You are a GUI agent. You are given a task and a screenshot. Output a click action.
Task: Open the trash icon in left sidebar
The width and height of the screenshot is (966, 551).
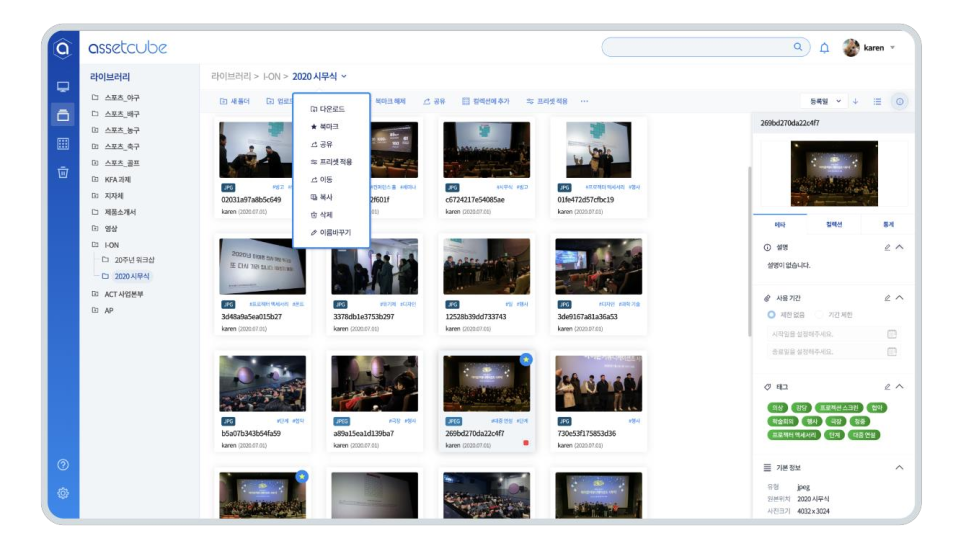pos(63,172)
